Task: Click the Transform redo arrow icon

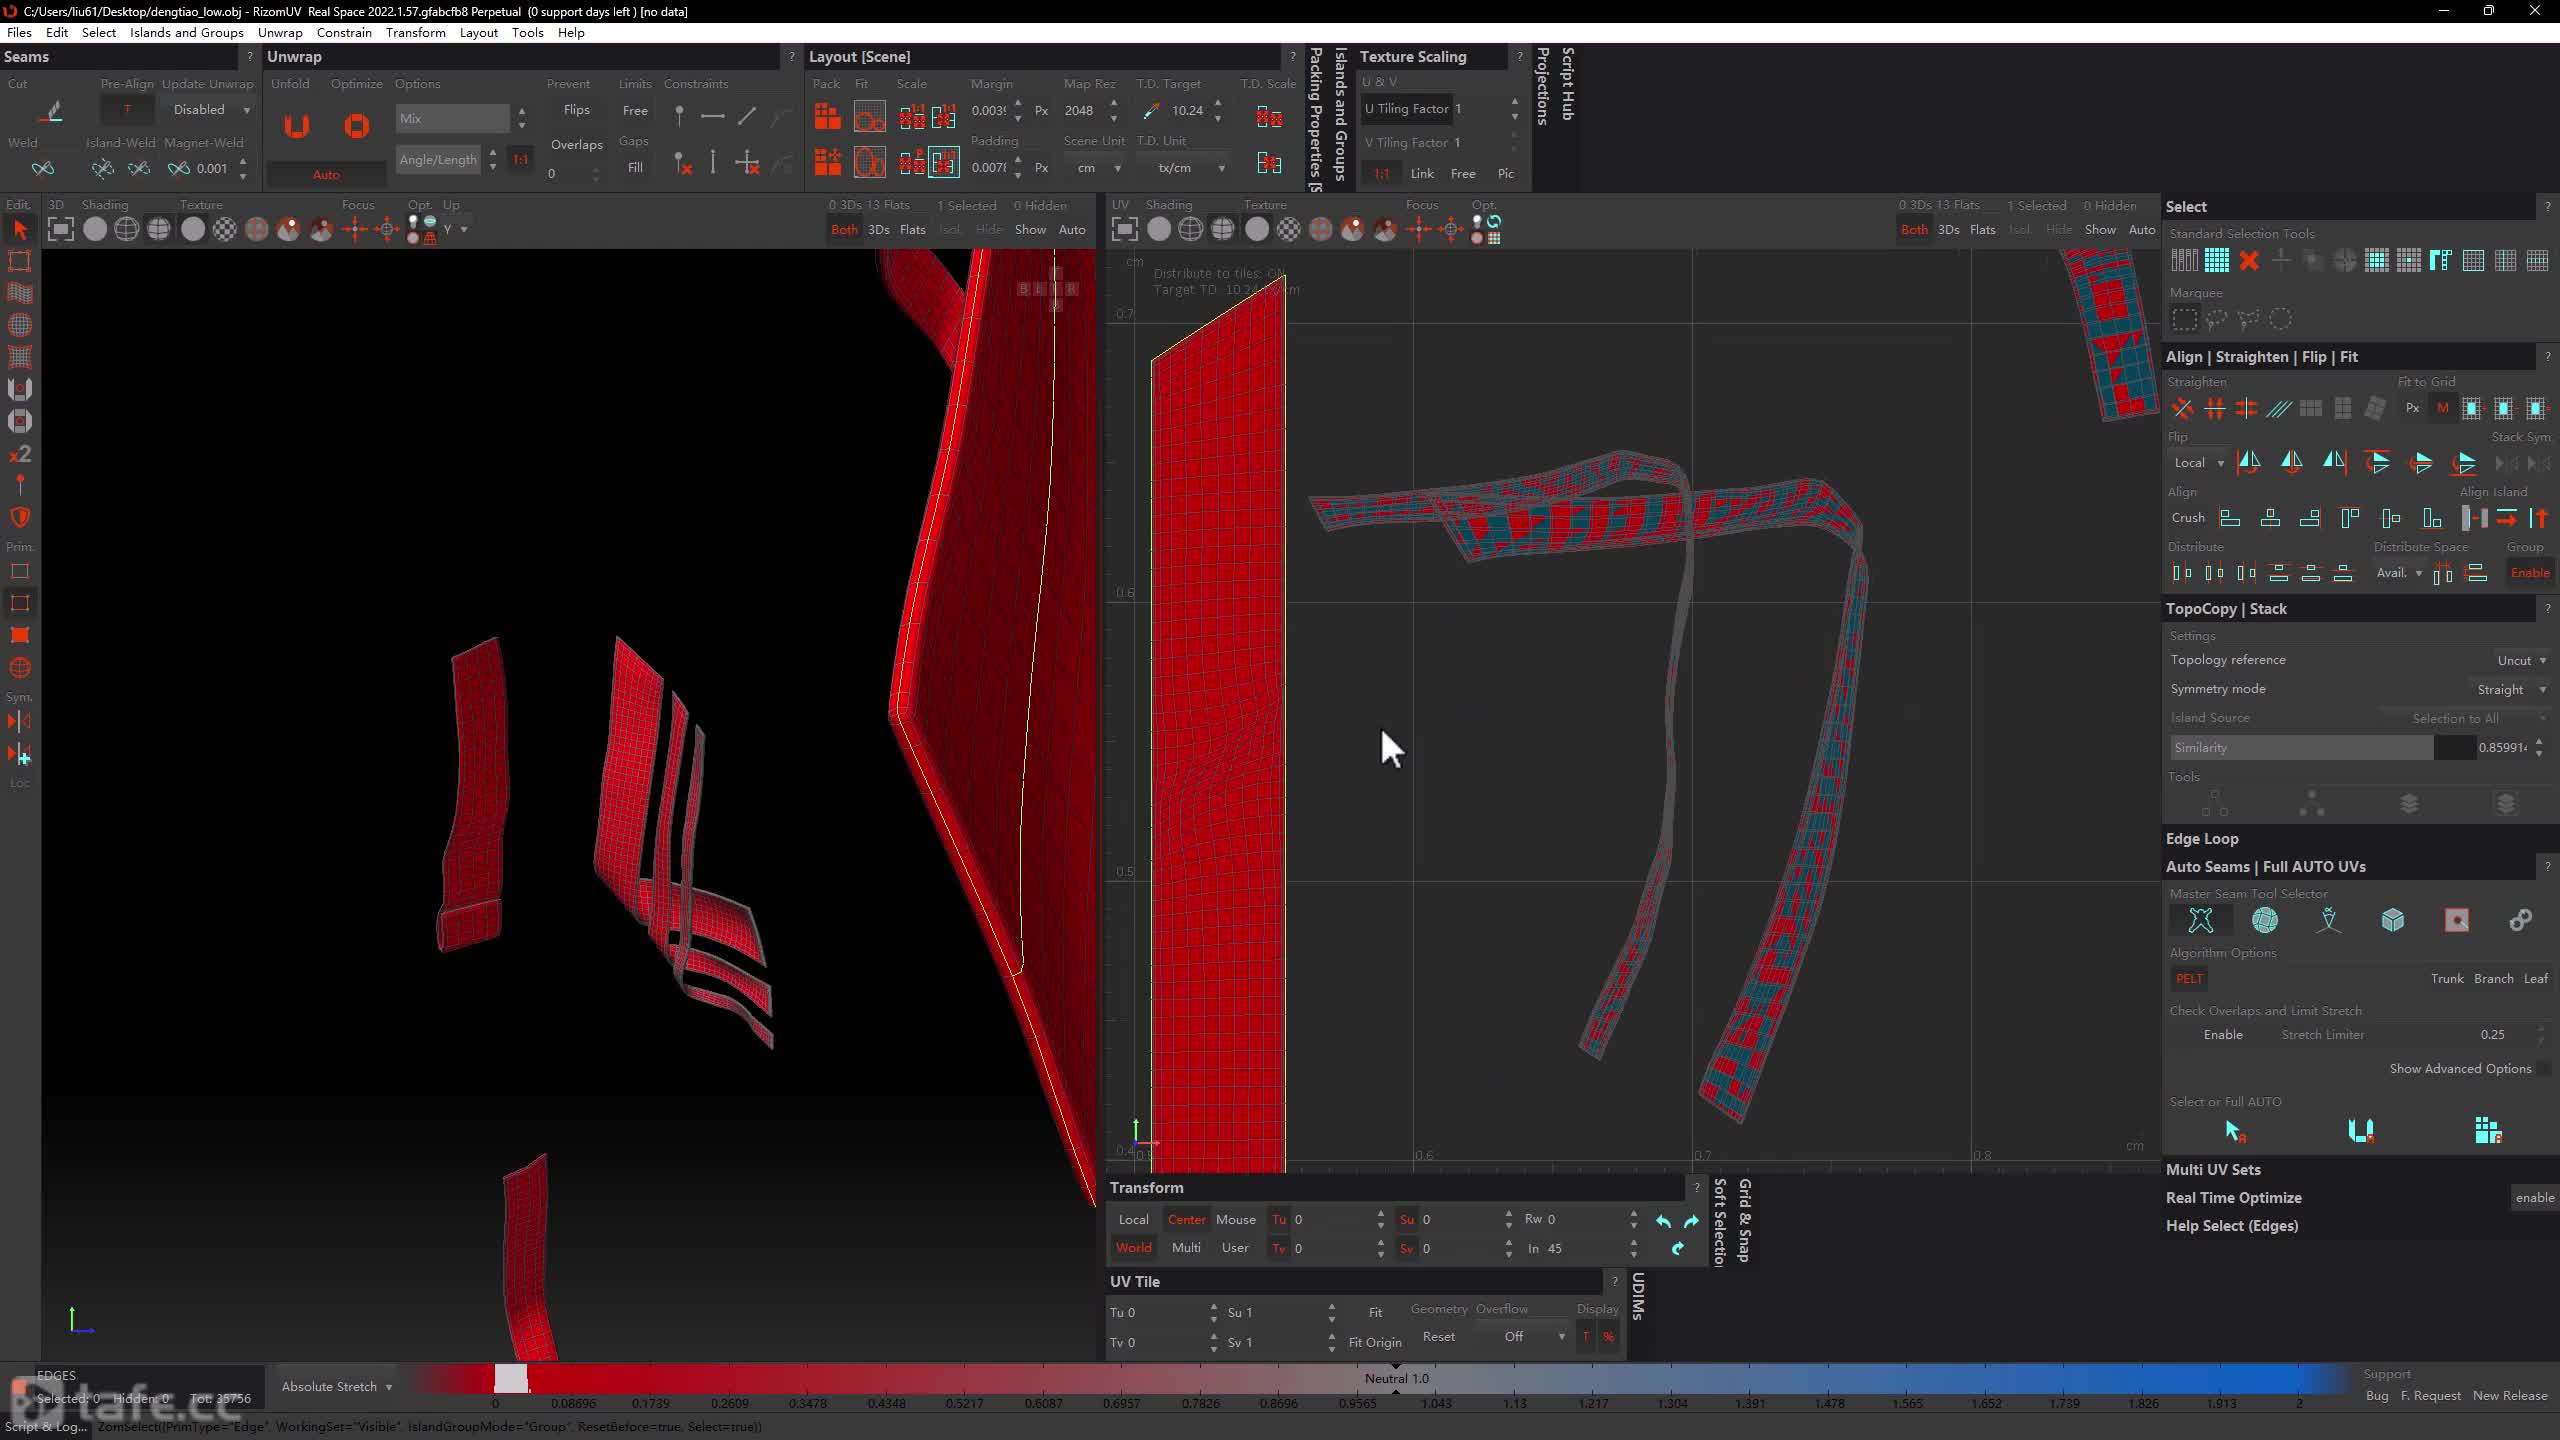Action: click(1691, 1221)
